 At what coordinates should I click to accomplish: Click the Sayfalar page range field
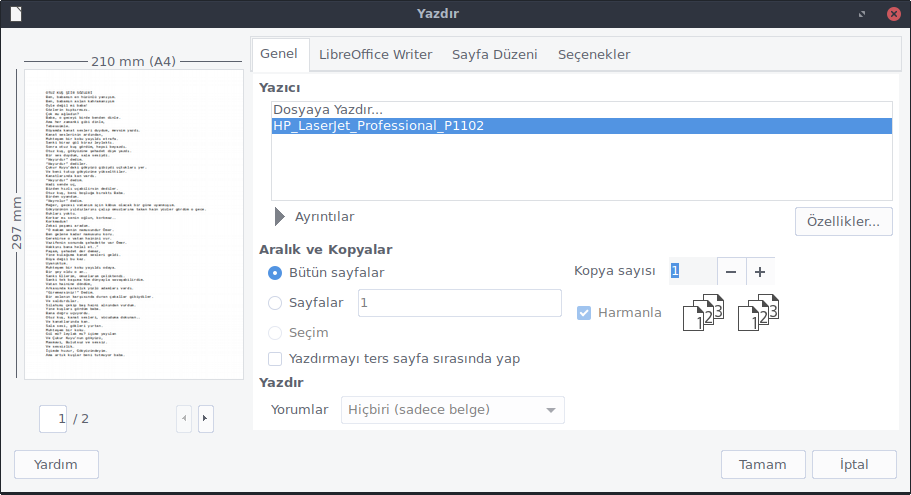pyautogui.click(x=459, y=303)
